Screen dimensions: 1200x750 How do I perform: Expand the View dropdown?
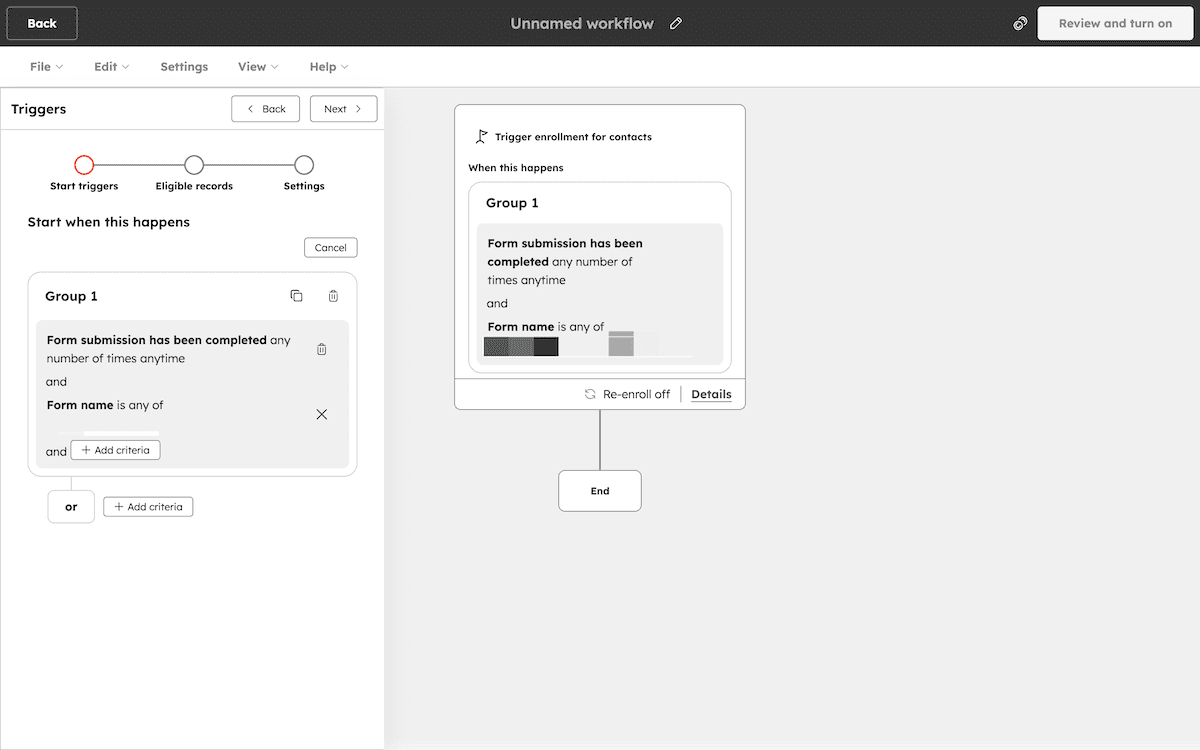tap(257, 66)
